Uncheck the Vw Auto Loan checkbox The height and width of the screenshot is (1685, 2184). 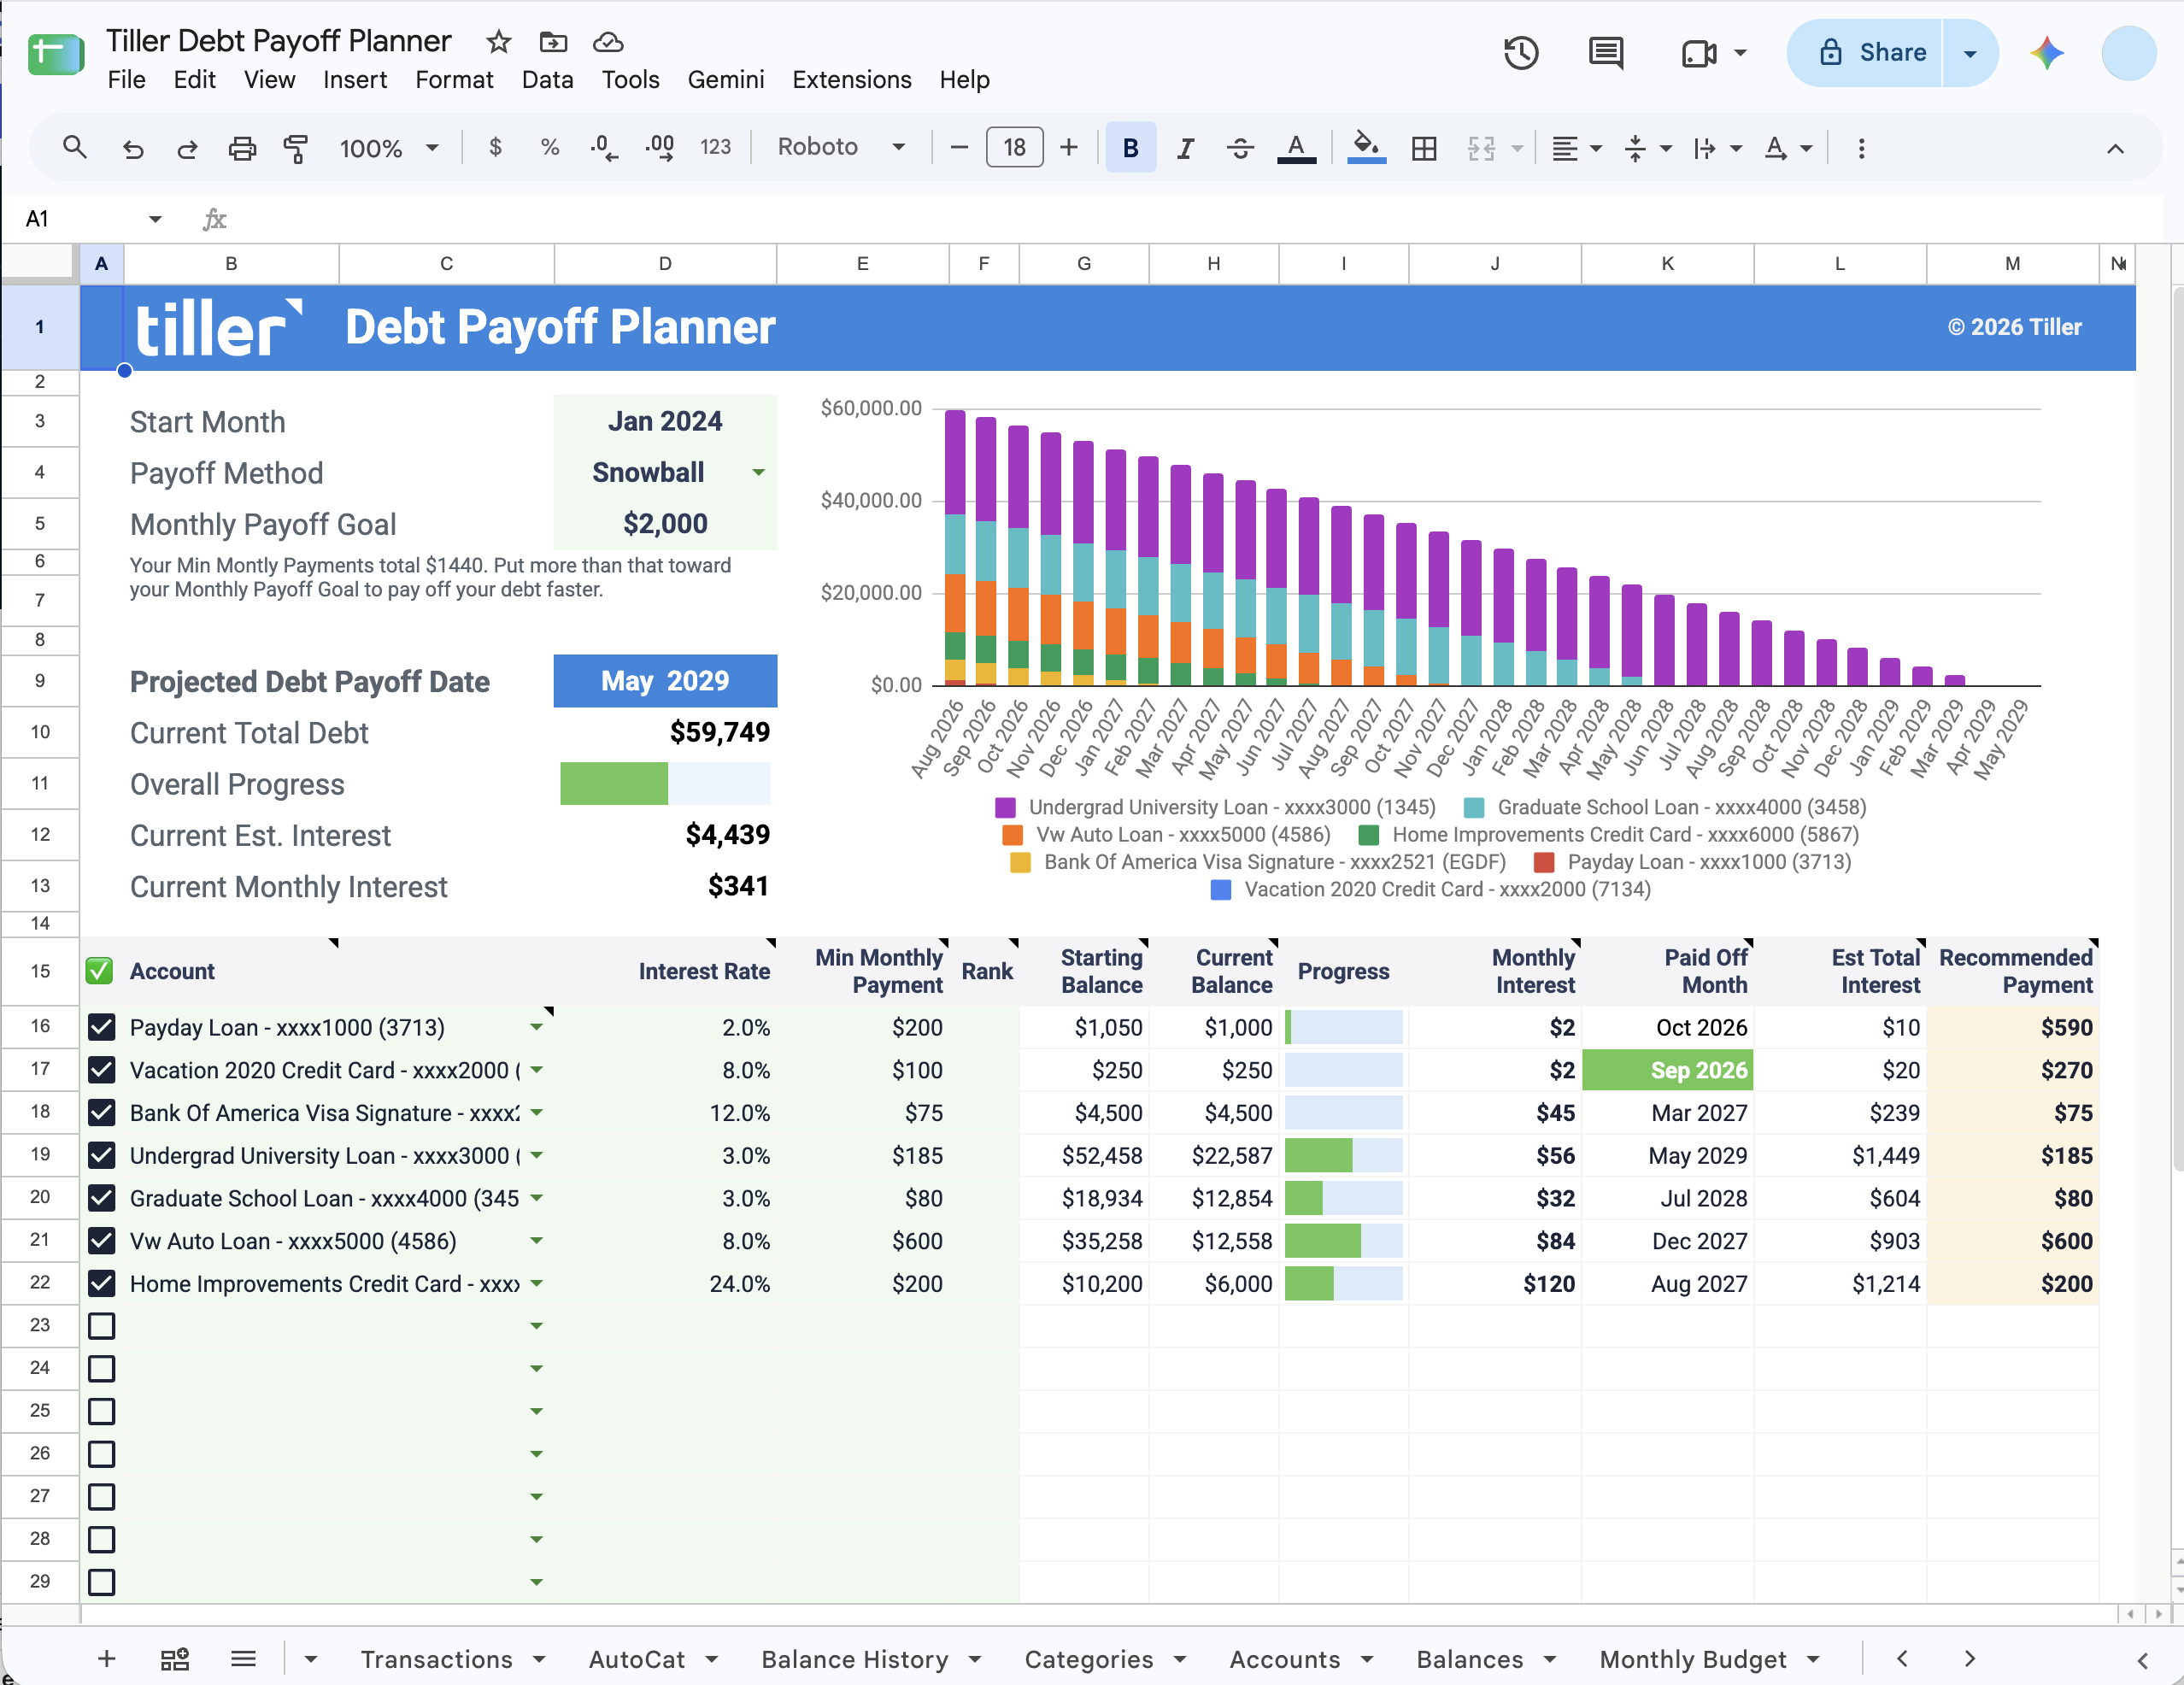point(101,1241)
